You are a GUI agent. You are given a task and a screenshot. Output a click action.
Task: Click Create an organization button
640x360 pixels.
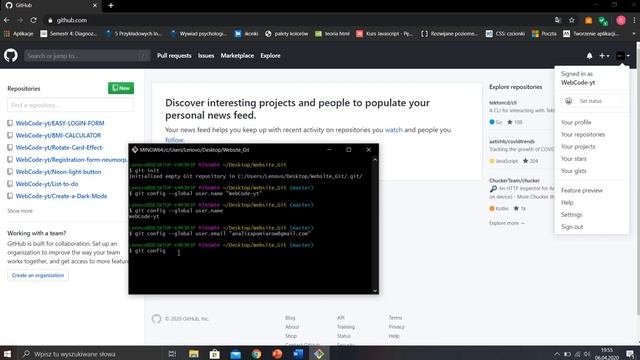point(38,275)
